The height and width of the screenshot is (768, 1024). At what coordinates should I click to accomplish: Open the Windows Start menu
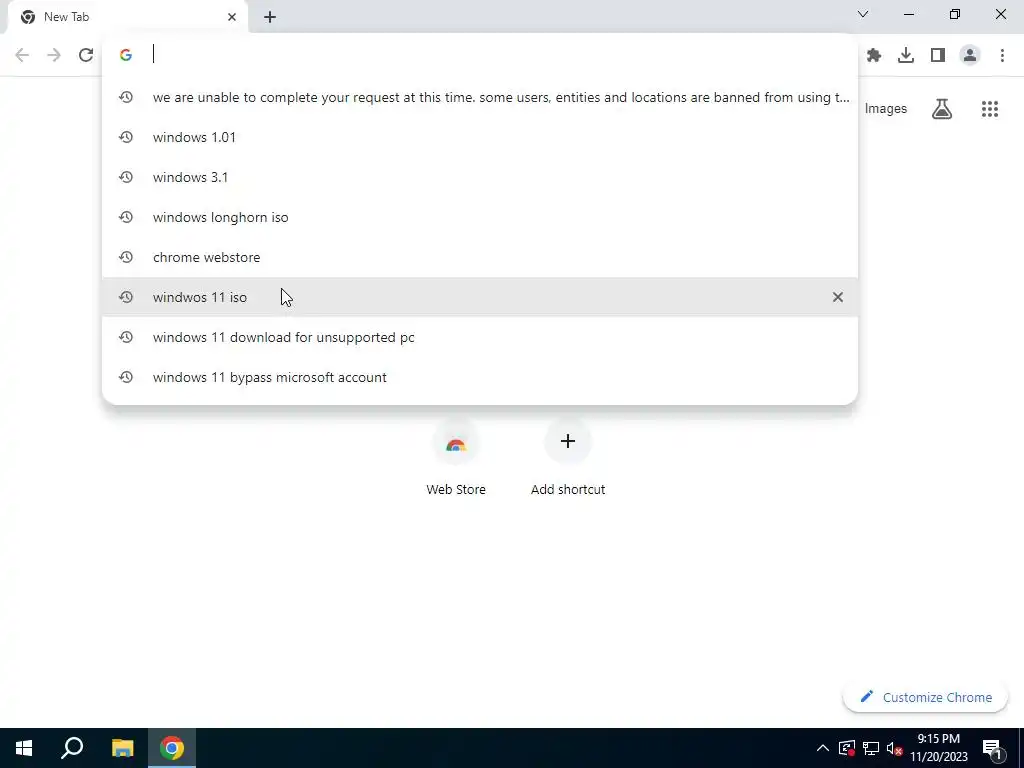[x=24, y=748]
